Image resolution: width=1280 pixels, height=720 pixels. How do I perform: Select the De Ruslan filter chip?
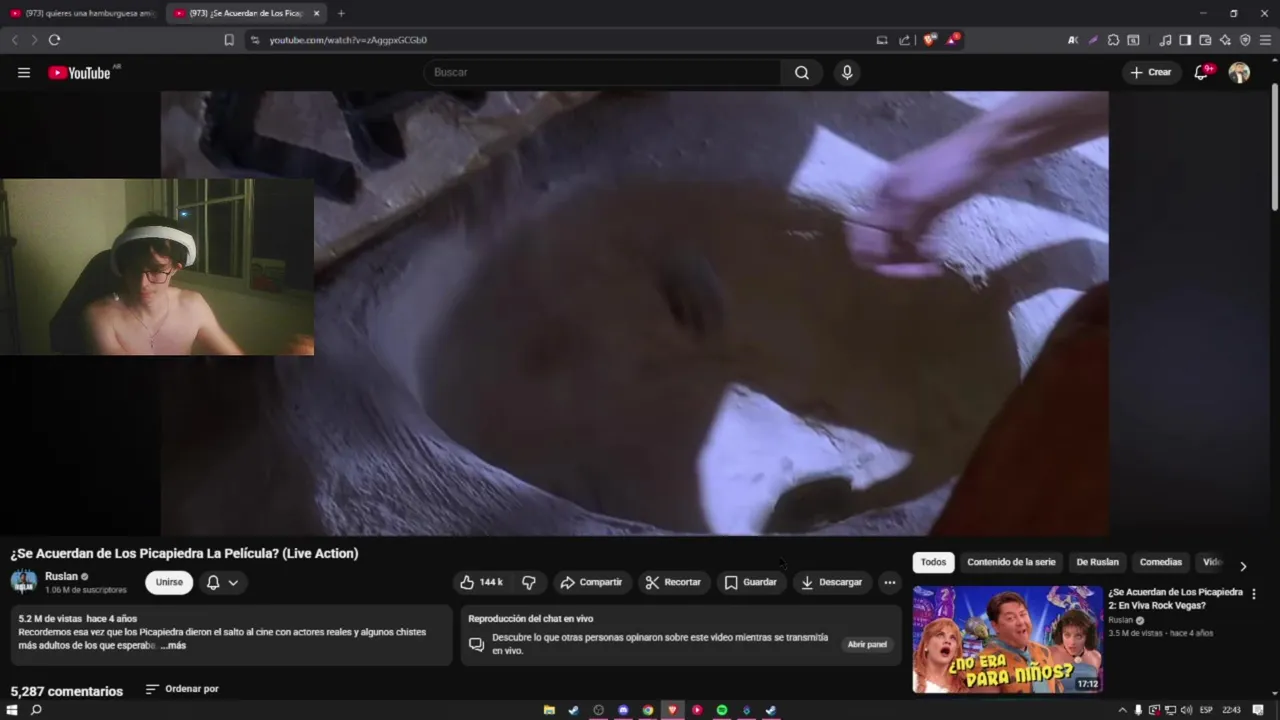pos(1097,562)
